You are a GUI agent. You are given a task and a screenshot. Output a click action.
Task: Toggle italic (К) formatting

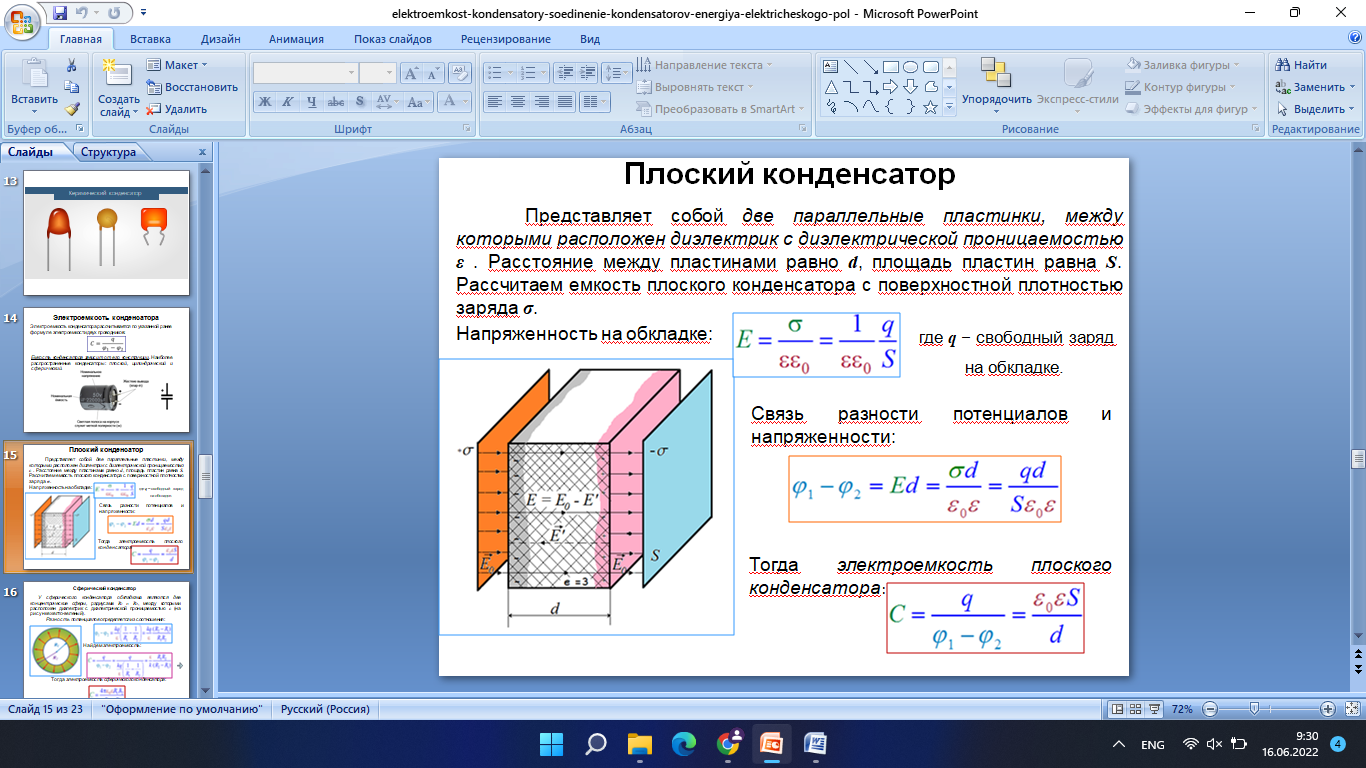(x=288, y=101)
